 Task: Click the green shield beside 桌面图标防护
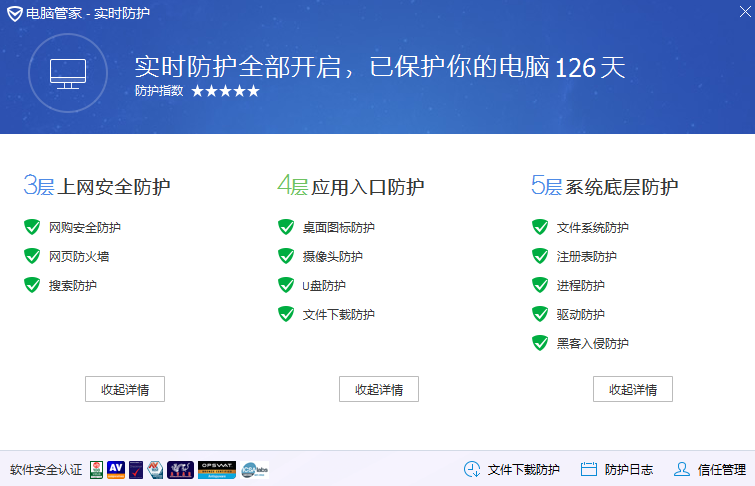pyautogui.click(x=286, y=227)
